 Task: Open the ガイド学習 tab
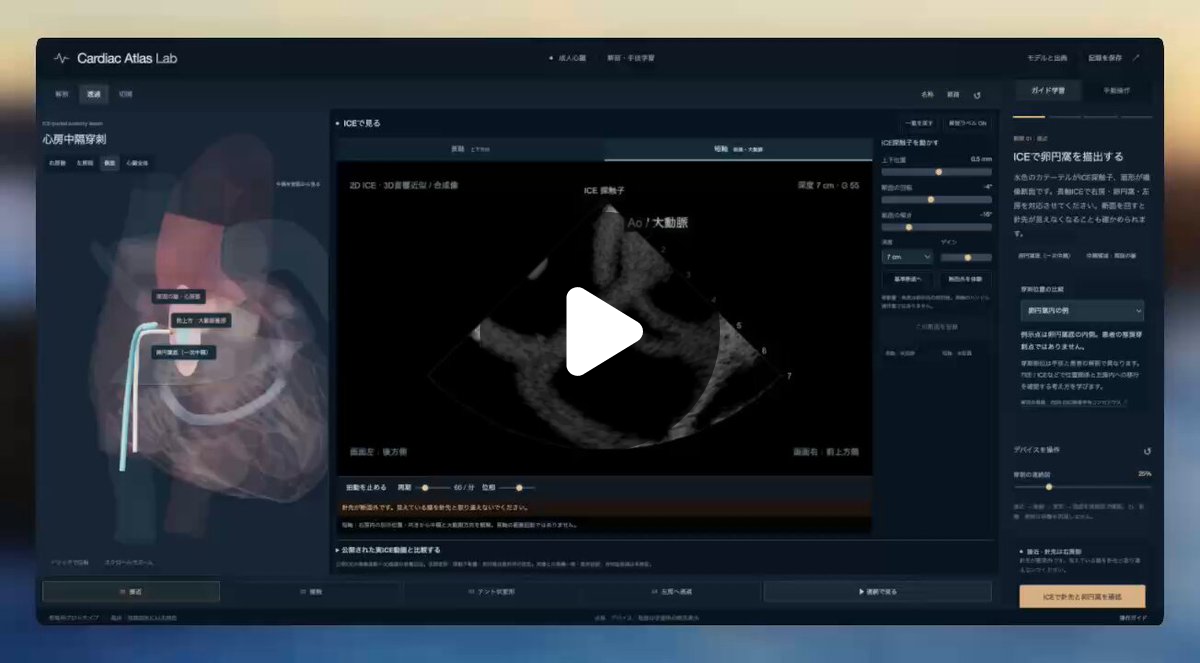point(1048,90)
